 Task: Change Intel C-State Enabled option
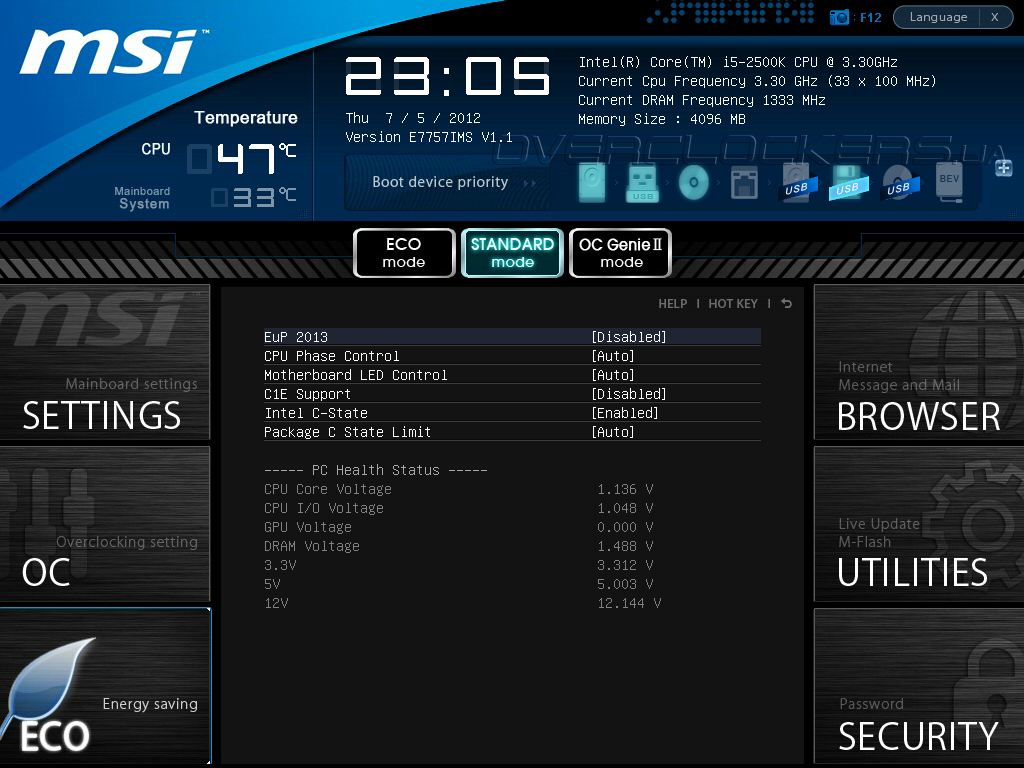pyautogui.click(x=625, y=413)
